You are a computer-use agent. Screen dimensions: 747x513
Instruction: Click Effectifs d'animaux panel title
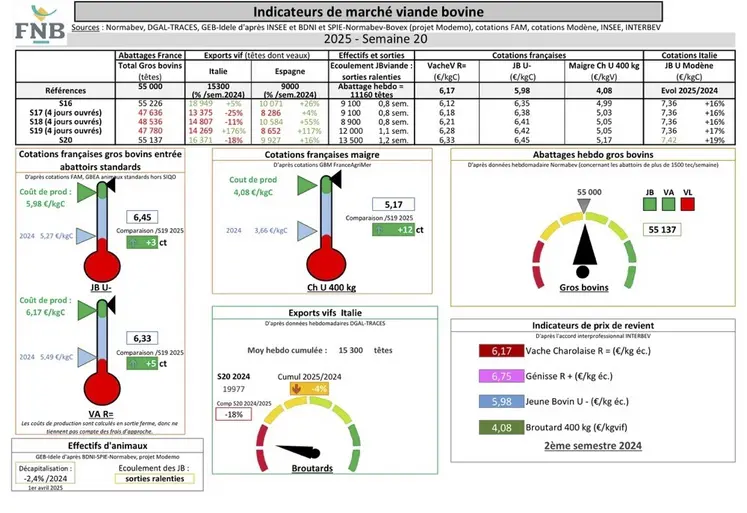pos(107,446)
